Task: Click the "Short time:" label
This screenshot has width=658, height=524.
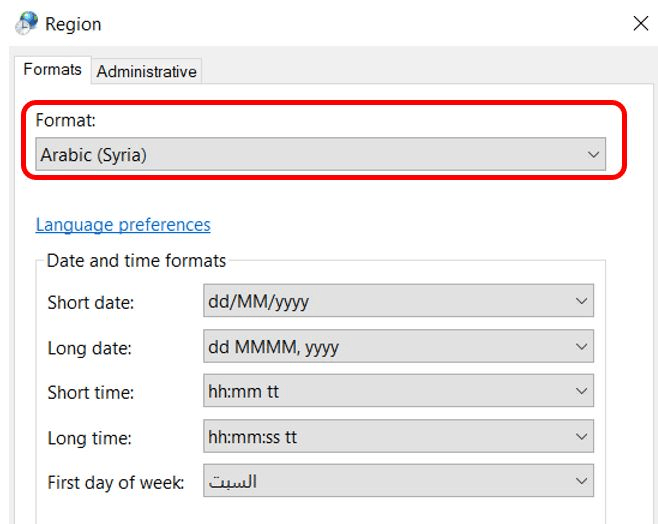Action: coord(89,393)
